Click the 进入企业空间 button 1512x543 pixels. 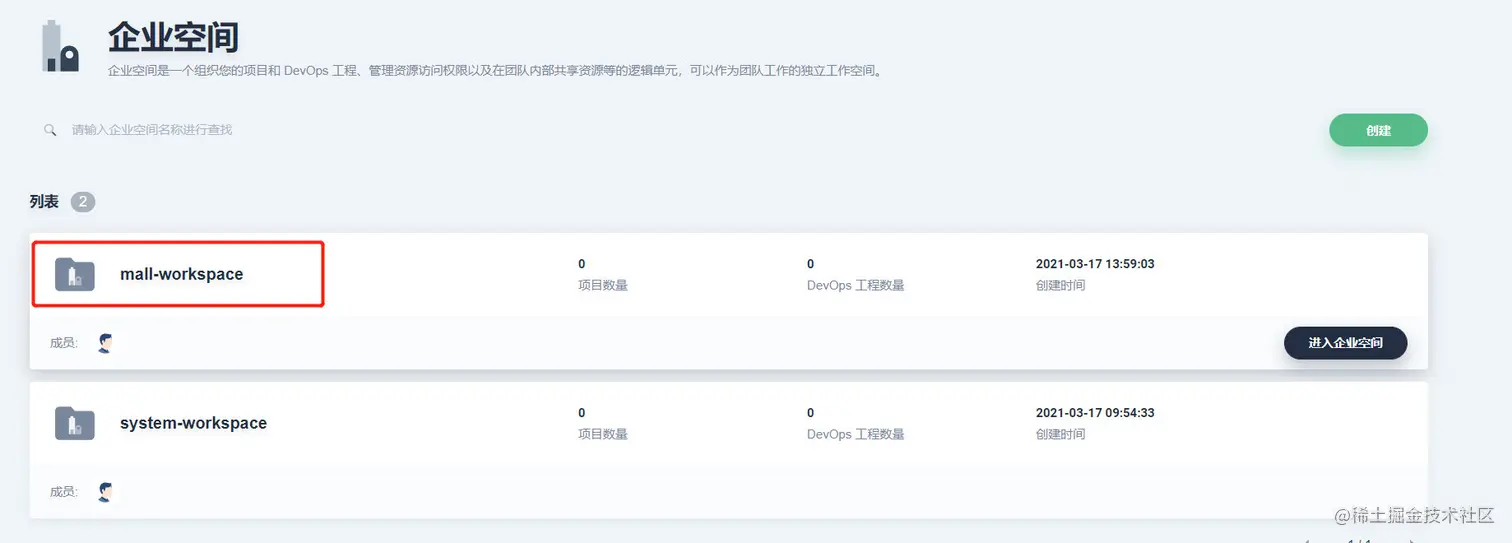click(x=1345, y=343)
